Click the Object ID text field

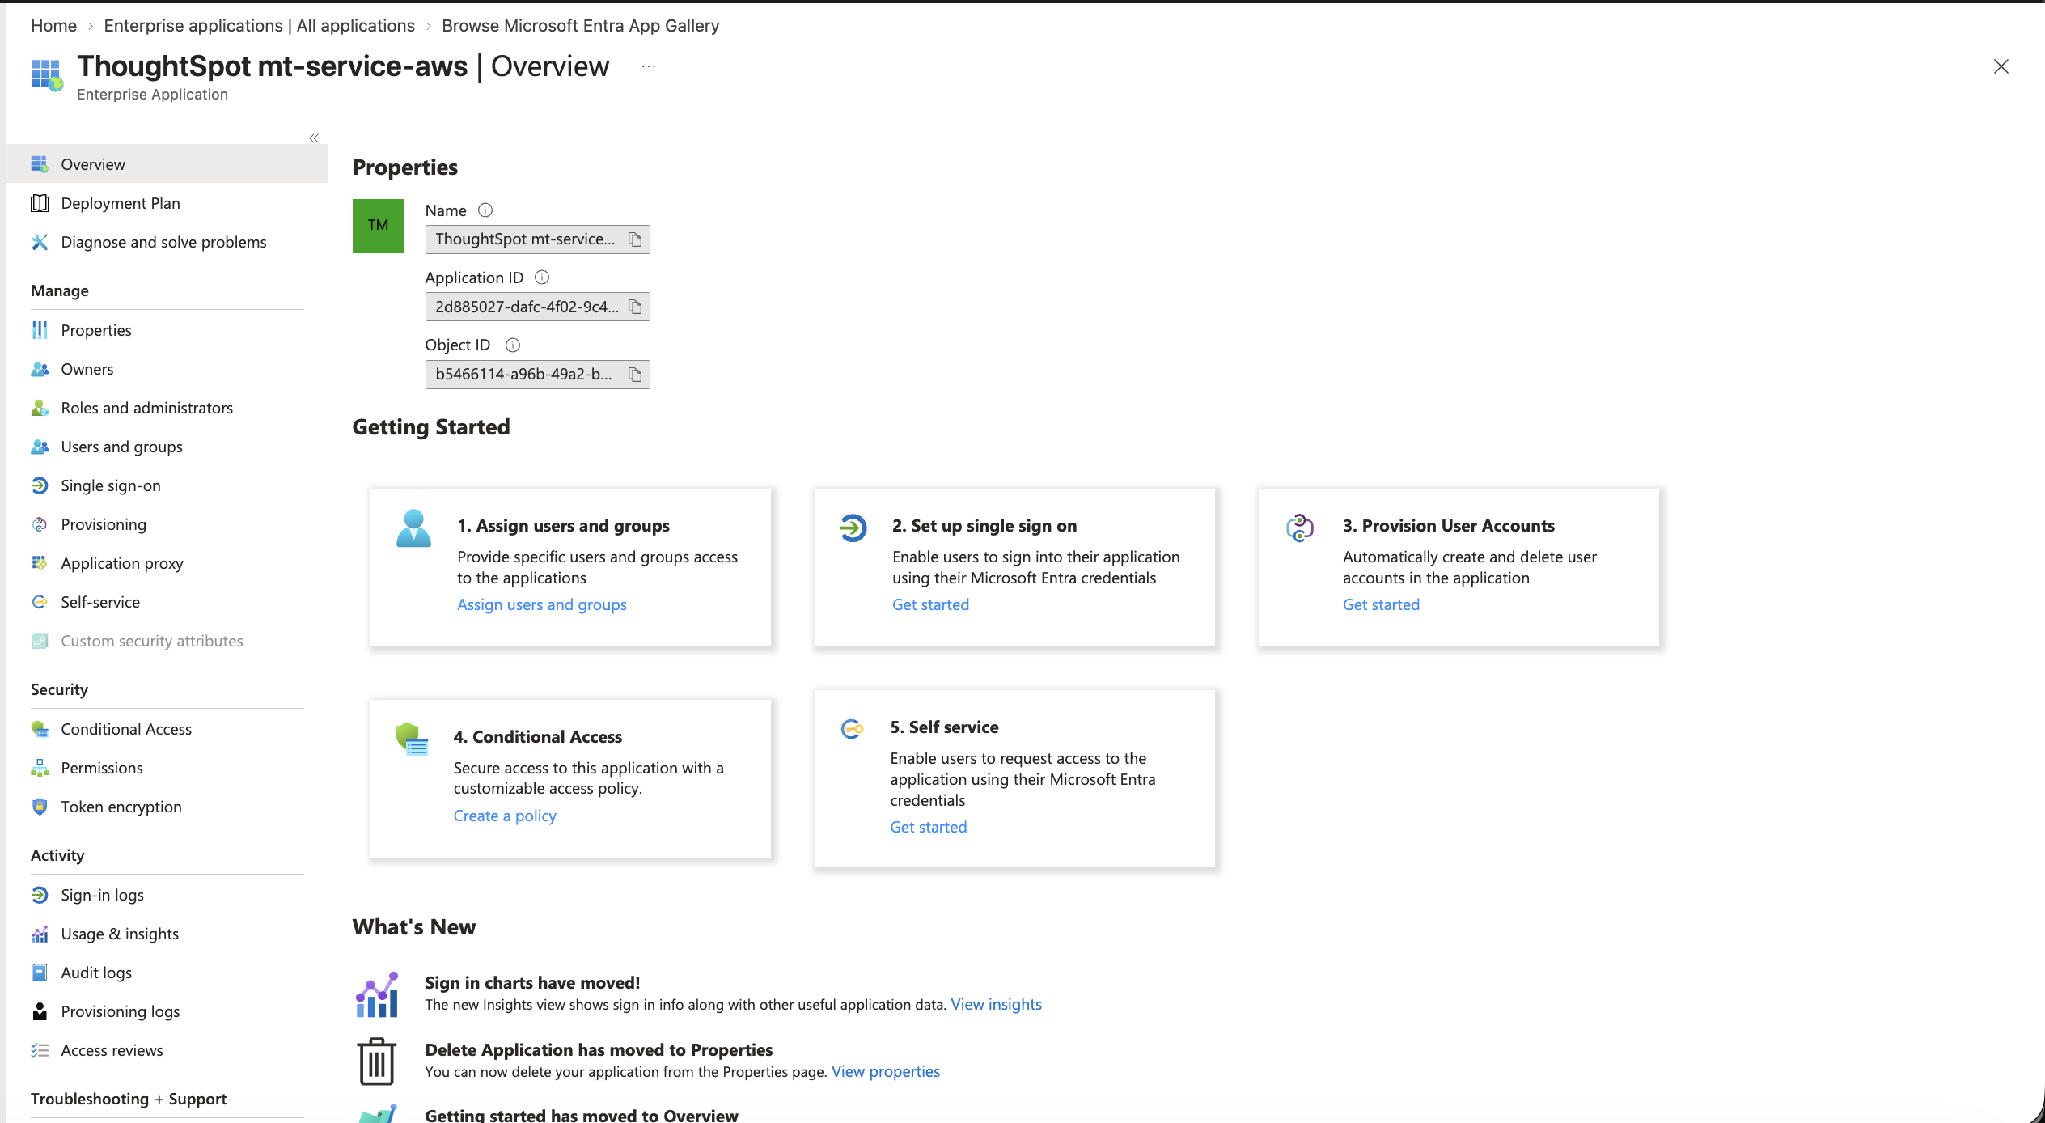538,374
